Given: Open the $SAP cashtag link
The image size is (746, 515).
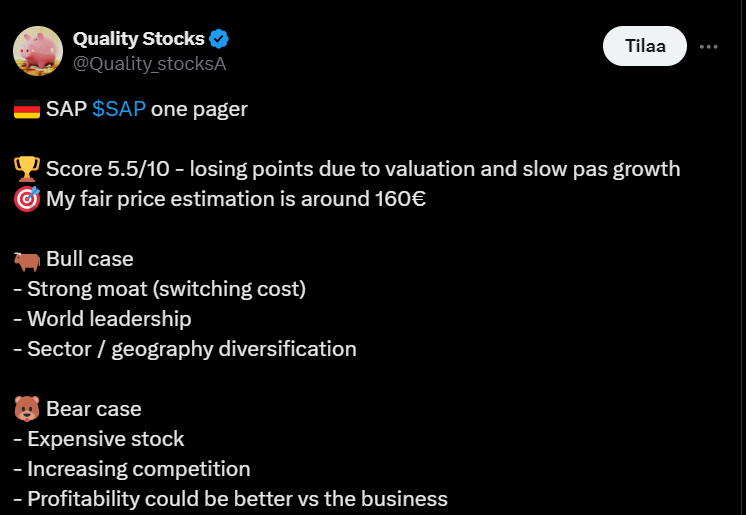Looking at the screenshot, I should click(119, 108).
